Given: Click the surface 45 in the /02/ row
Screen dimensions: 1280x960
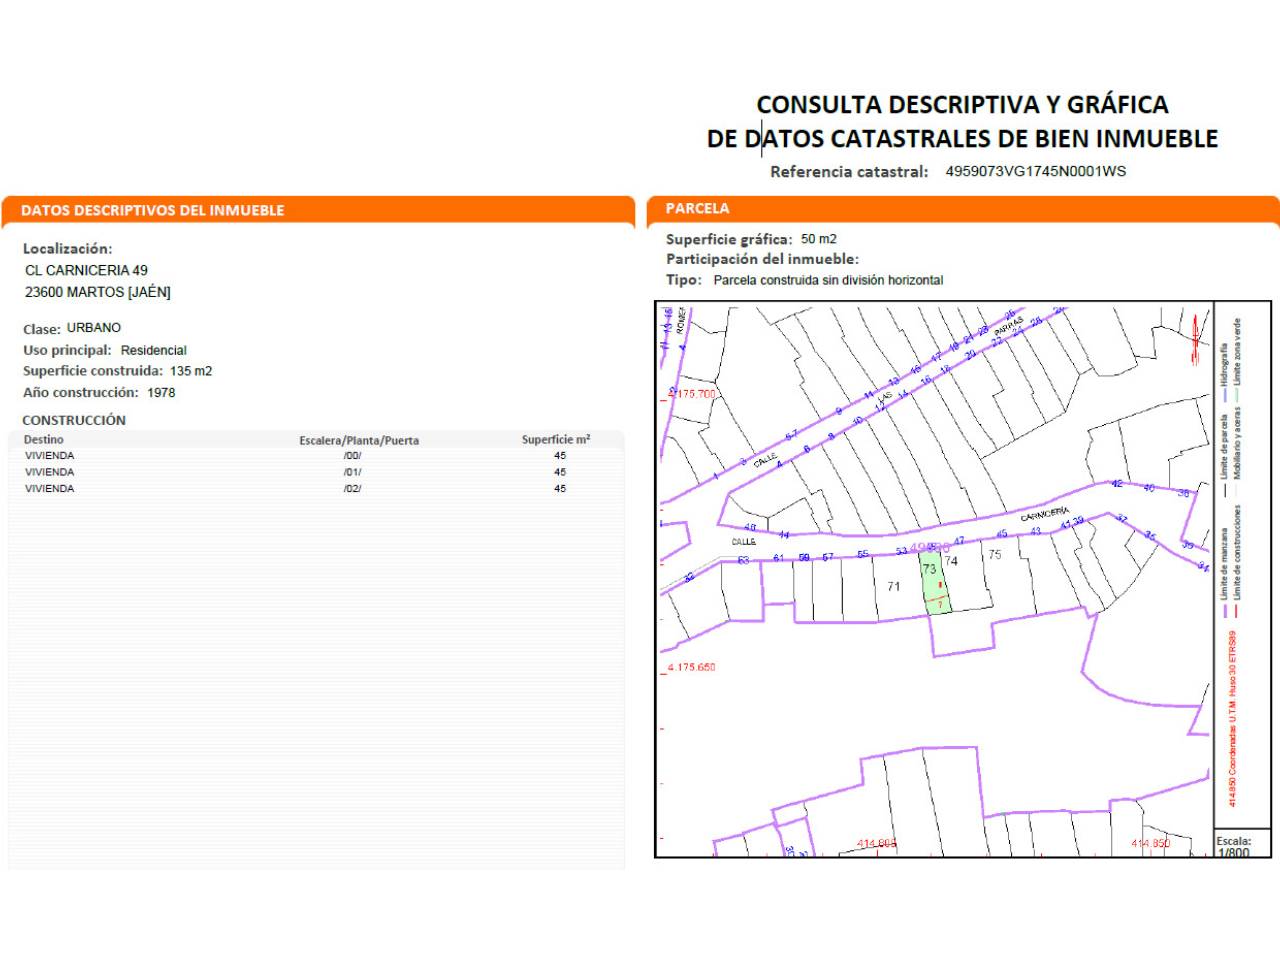Looking at the screenshot, I should (x=560, y=489).
